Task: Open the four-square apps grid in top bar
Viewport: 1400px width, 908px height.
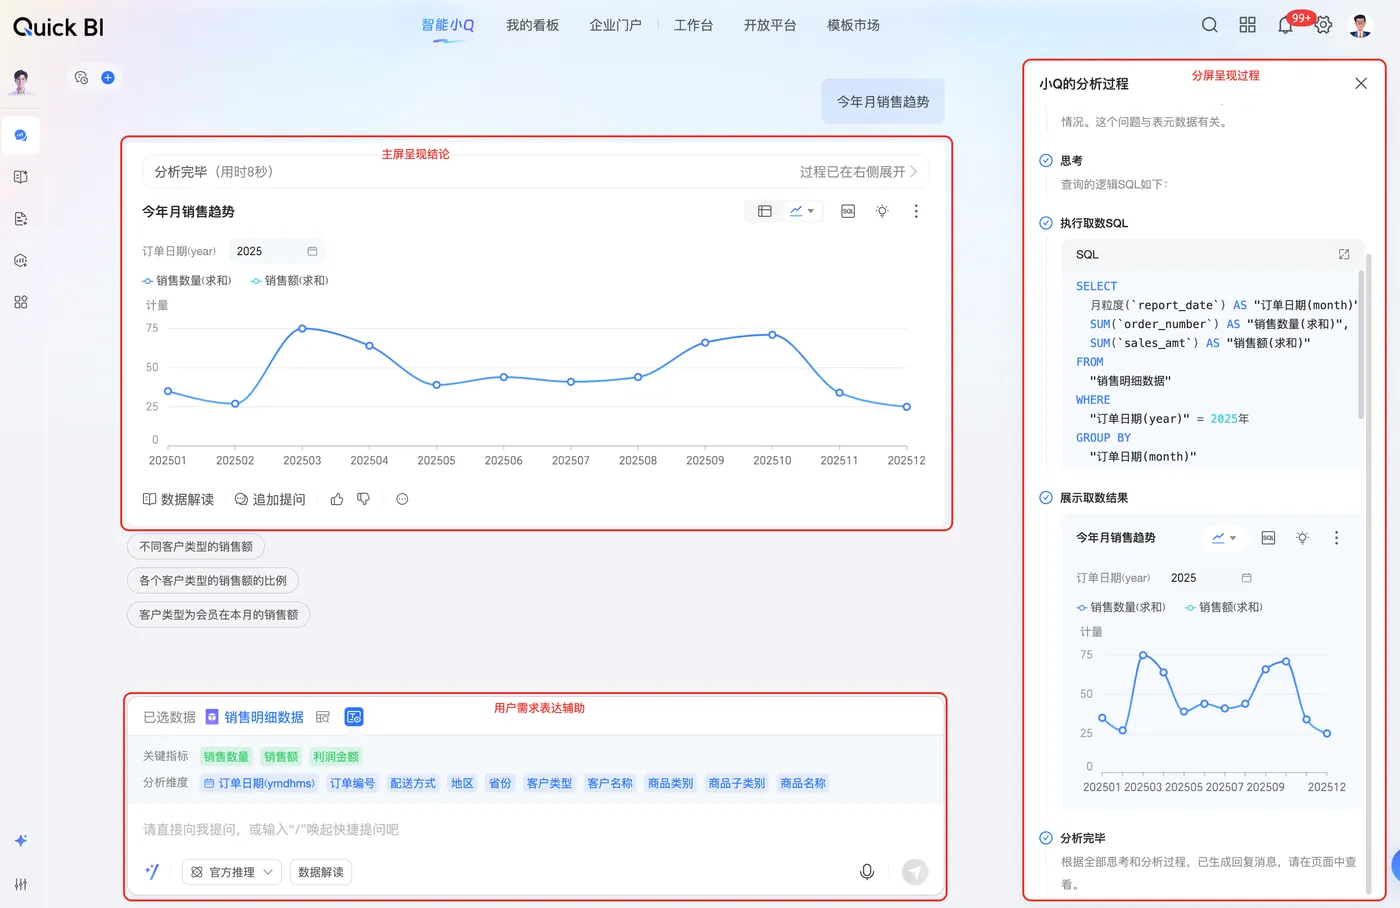Action: [x=1247, y=25]
